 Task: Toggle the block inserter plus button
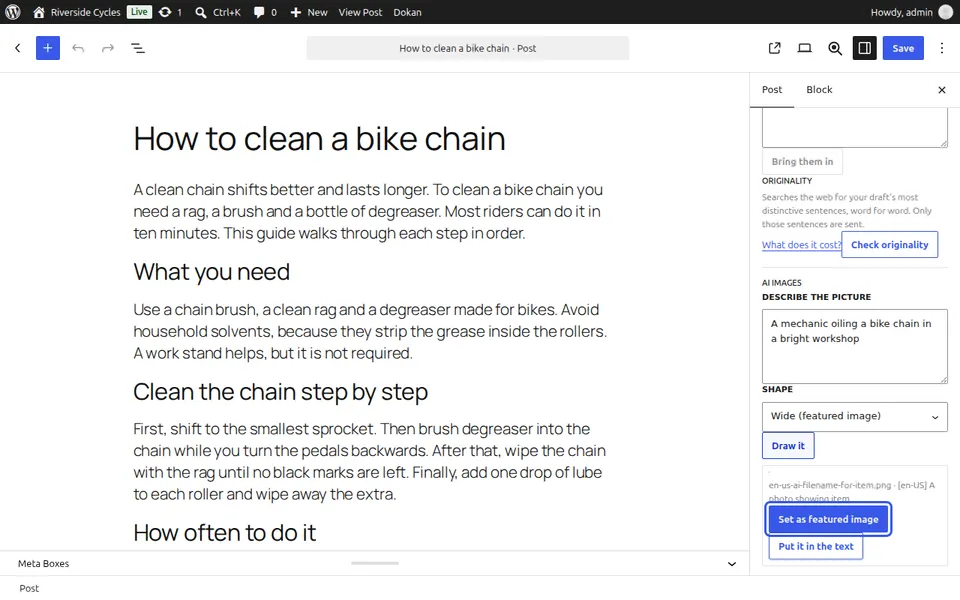[x=48, y=48]
